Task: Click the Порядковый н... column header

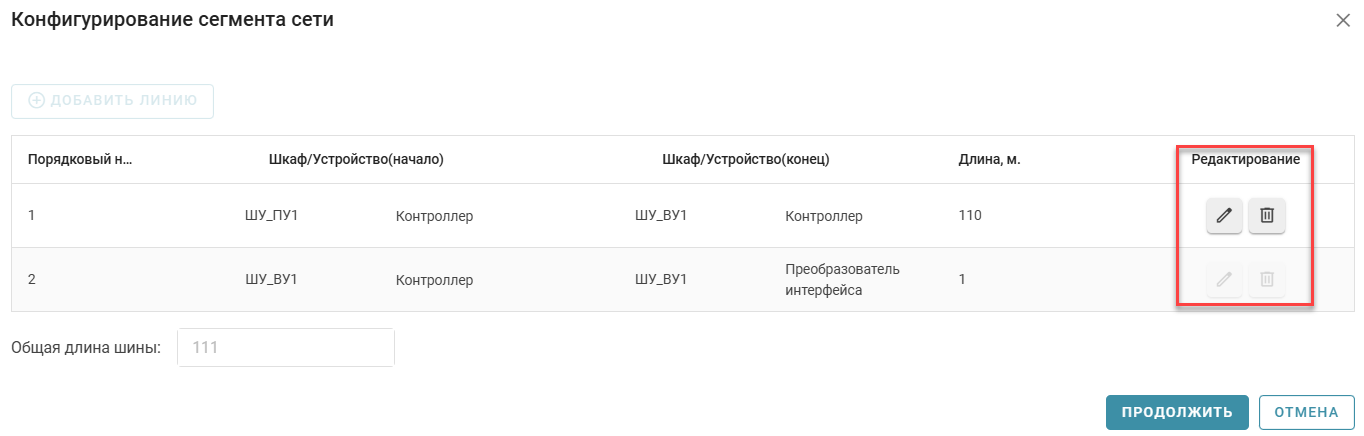Action: tap(80, 159)
